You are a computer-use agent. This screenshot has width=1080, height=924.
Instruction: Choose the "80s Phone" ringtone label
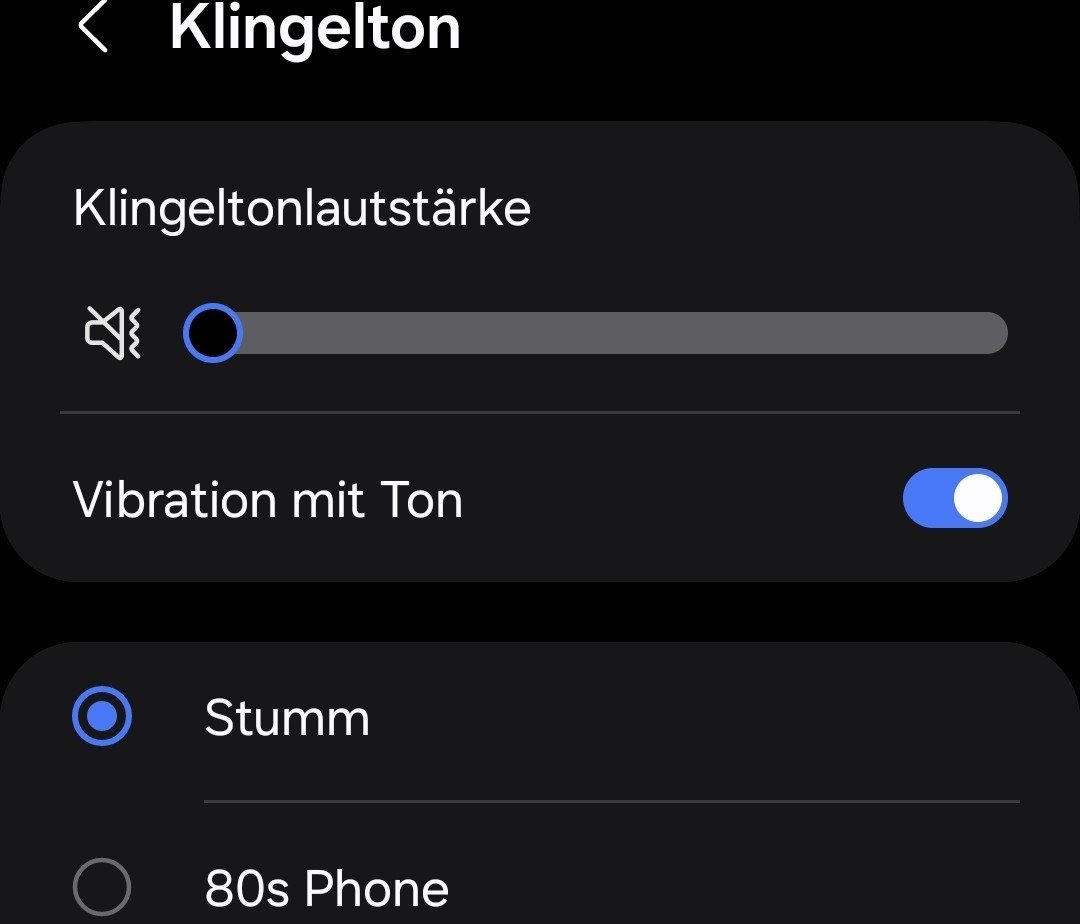point(327,888)
